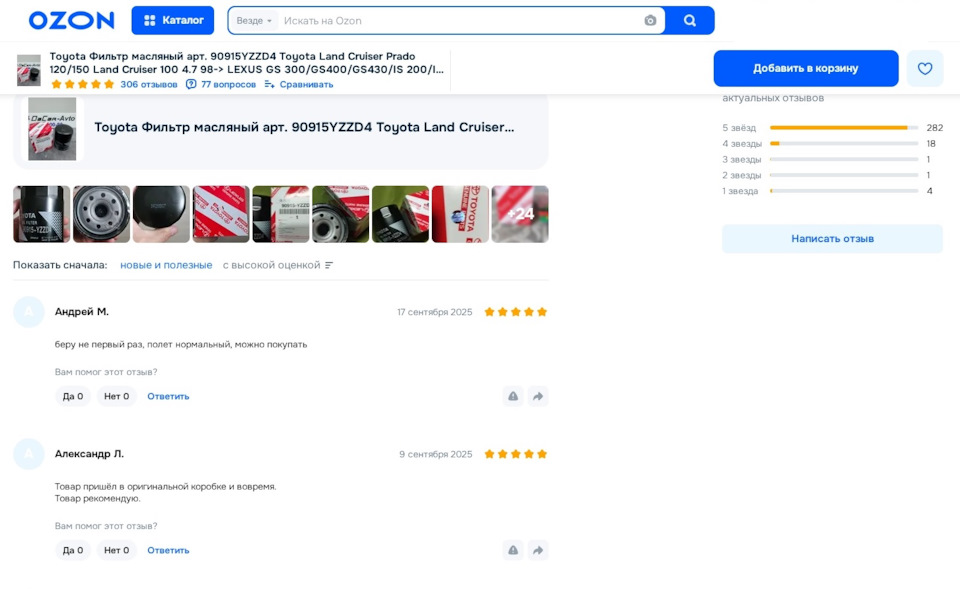Vote 'Нет 0' on Андрей М.'s review
960x589 pixels.
point(116,396)
